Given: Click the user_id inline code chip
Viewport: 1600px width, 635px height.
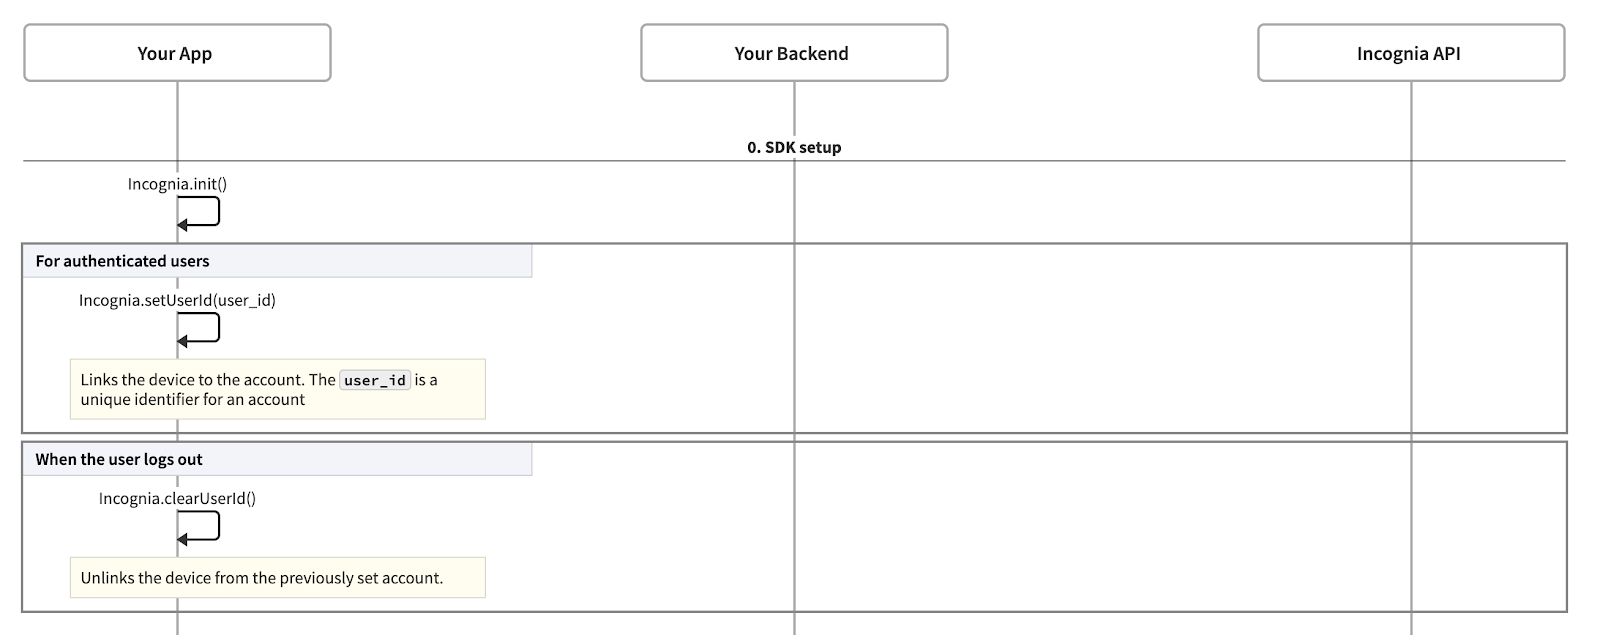Looking at the screenshot, I should [375, 380].
